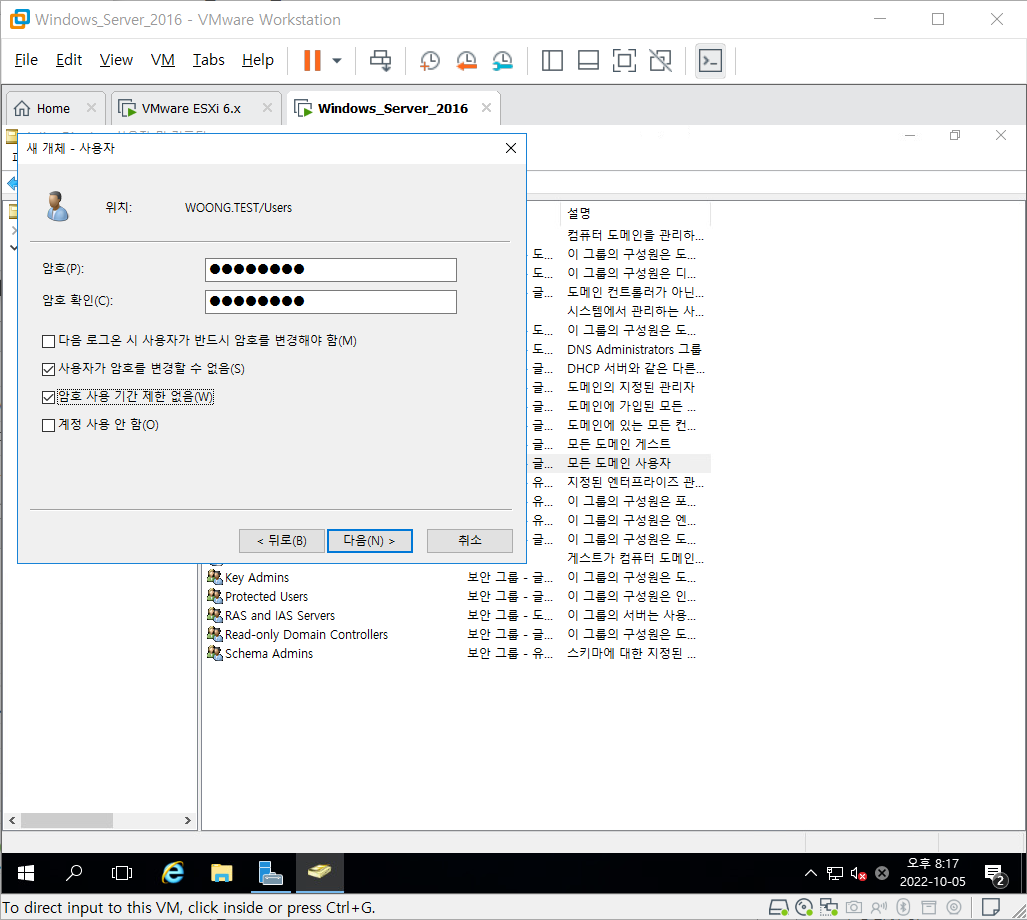Enable must change password at next logon
1027x920 pixels.
click(48, 341)
